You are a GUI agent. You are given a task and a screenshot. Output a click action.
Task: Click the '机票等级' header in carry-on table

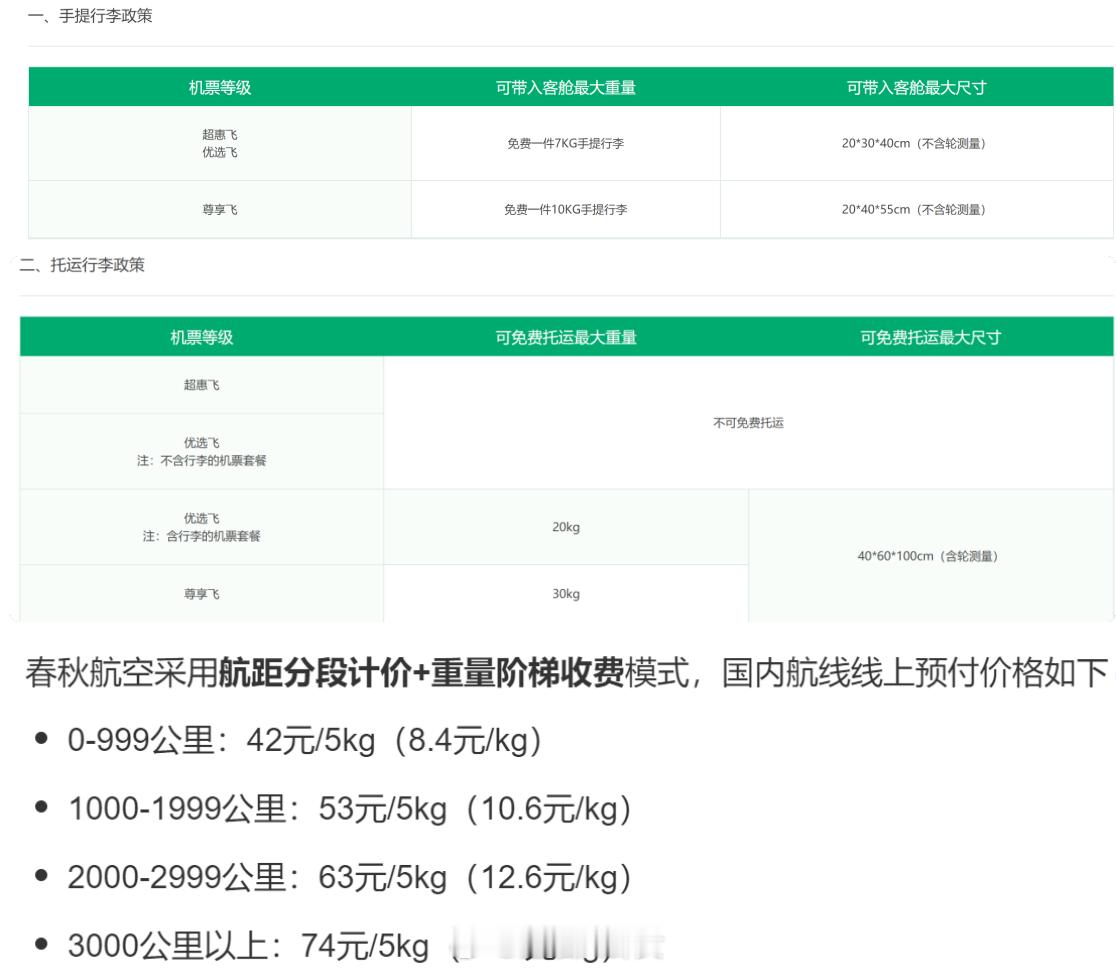pyautogui.click(x=220, y=88)
